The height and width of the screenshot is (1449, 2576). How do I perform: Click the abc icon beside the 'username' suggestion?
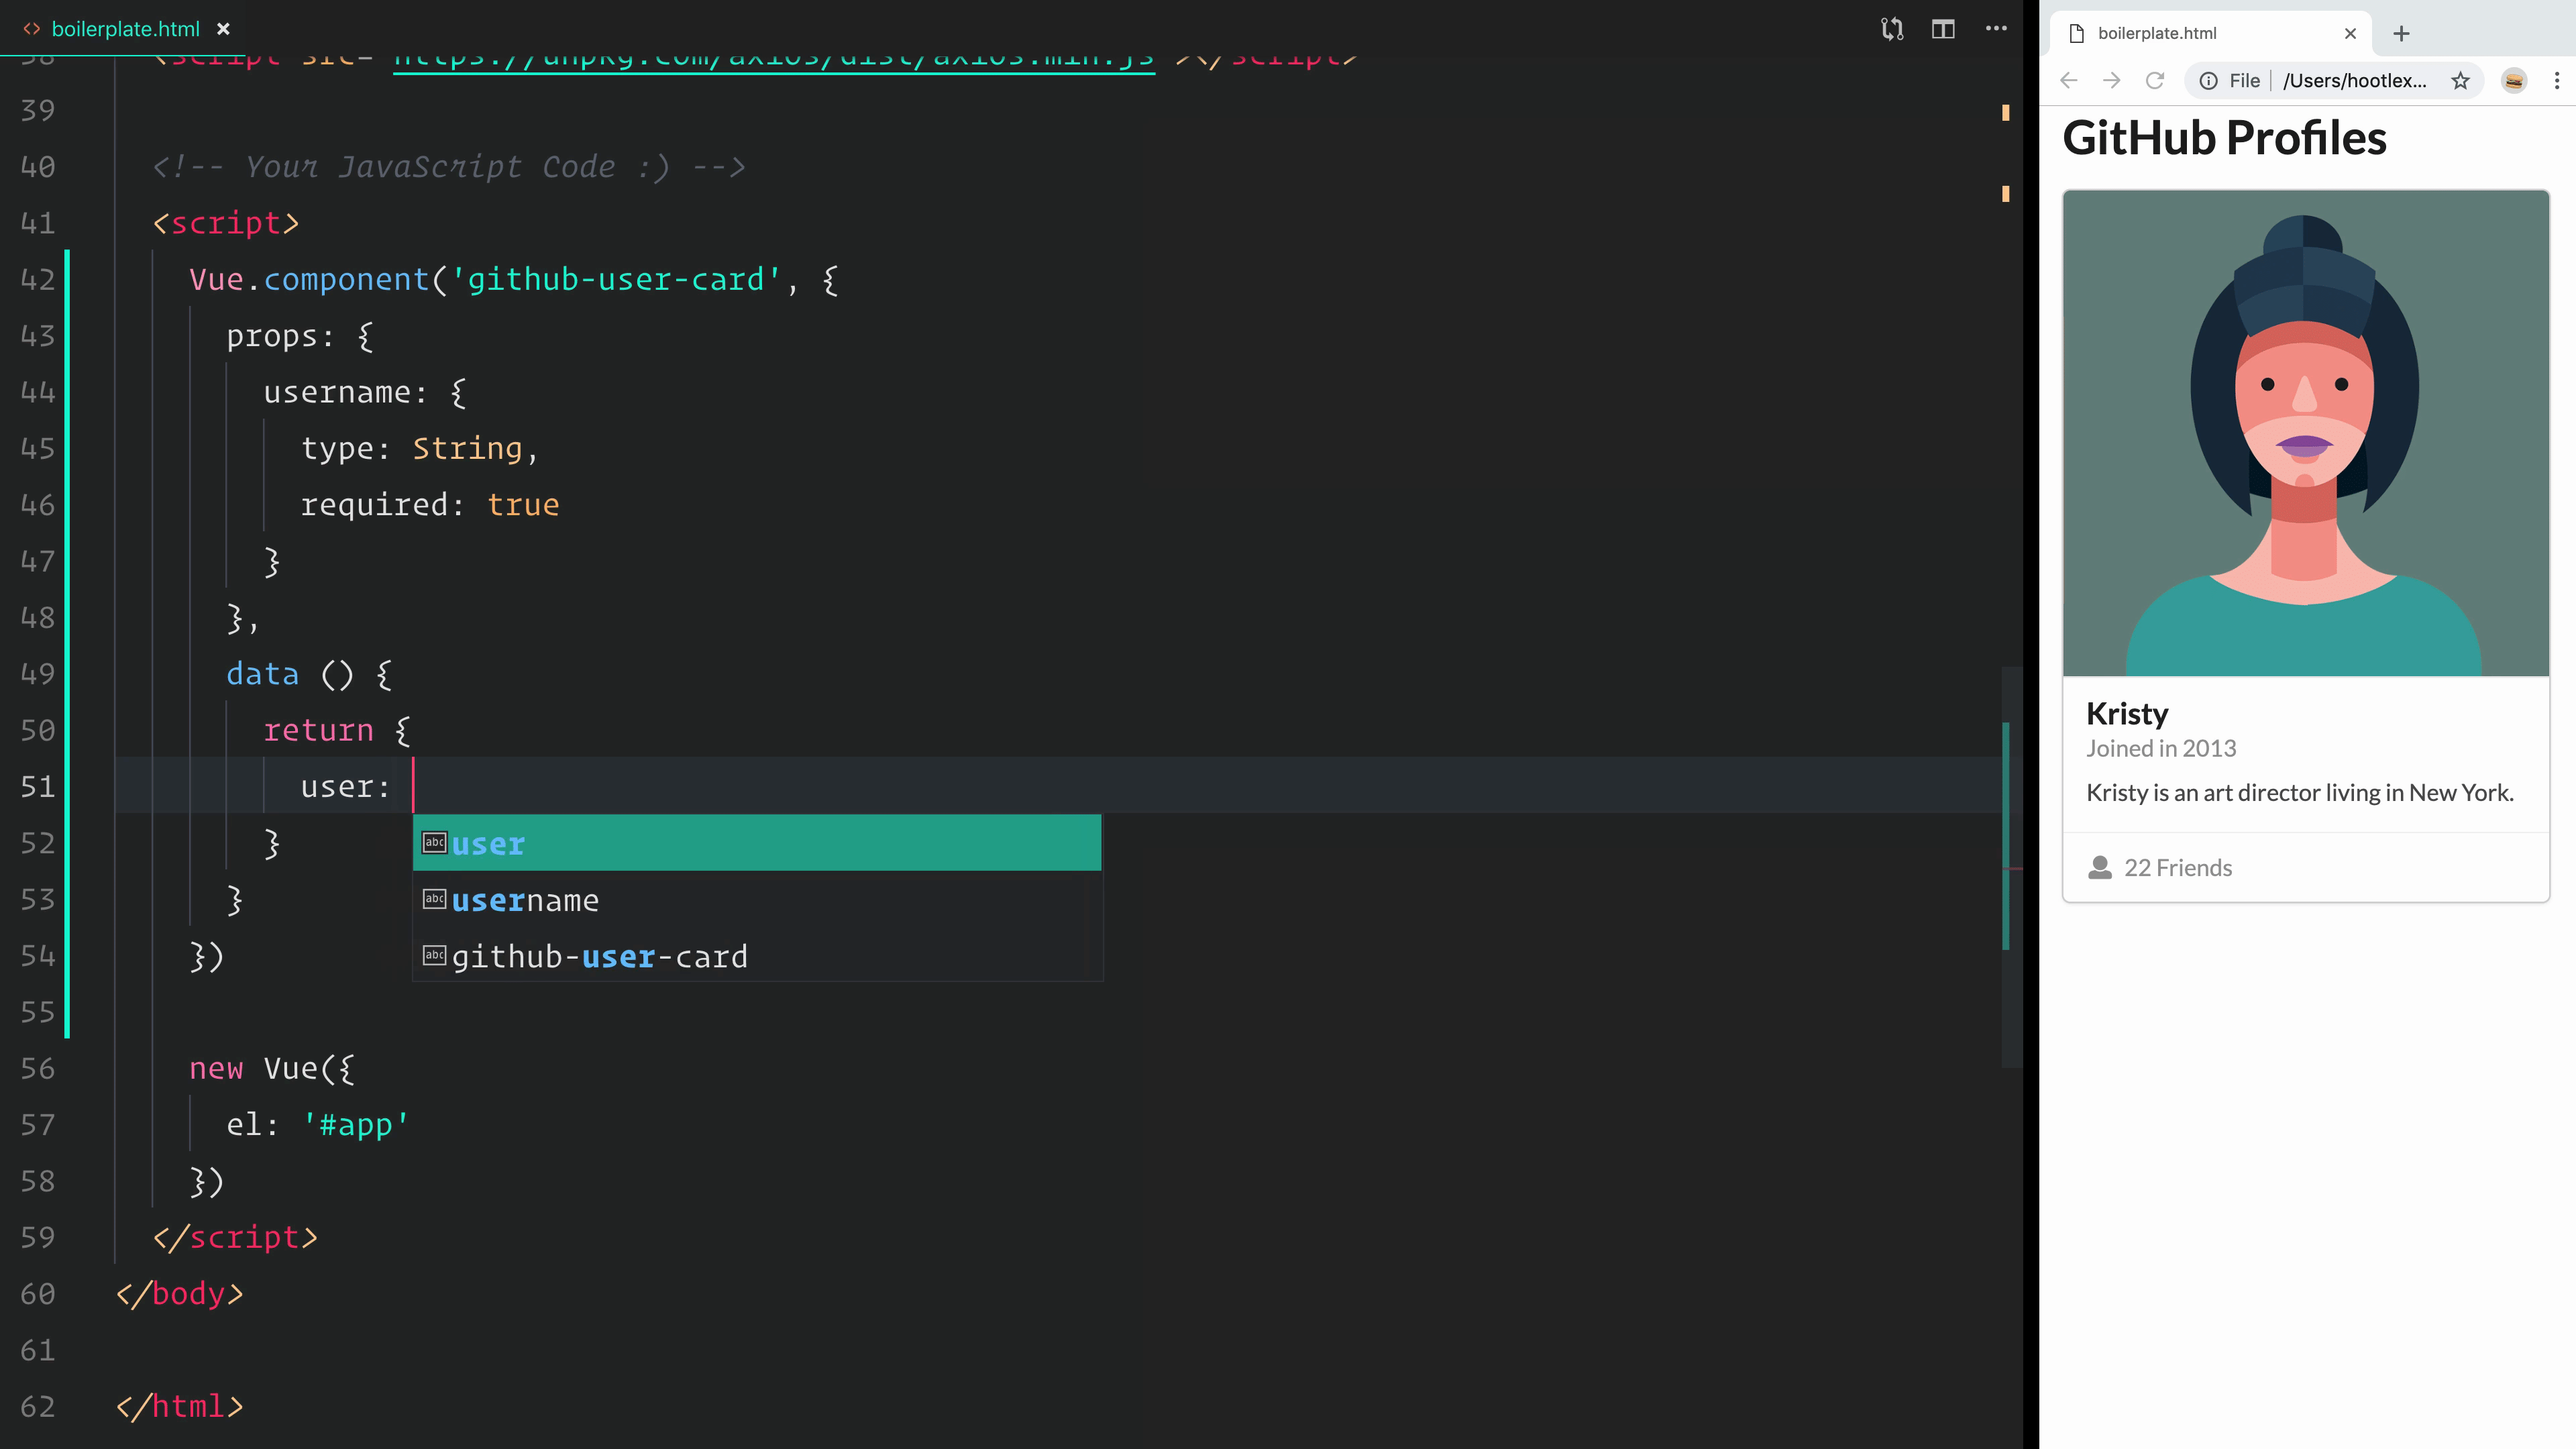434,899
